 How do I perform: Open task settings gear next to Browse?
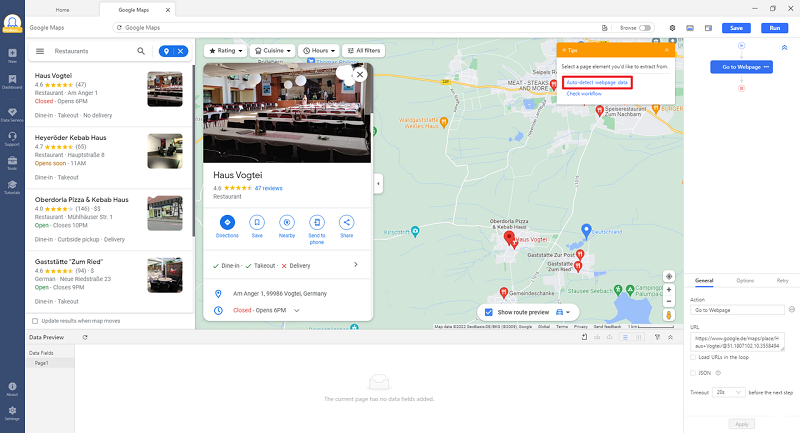point(672,28)
